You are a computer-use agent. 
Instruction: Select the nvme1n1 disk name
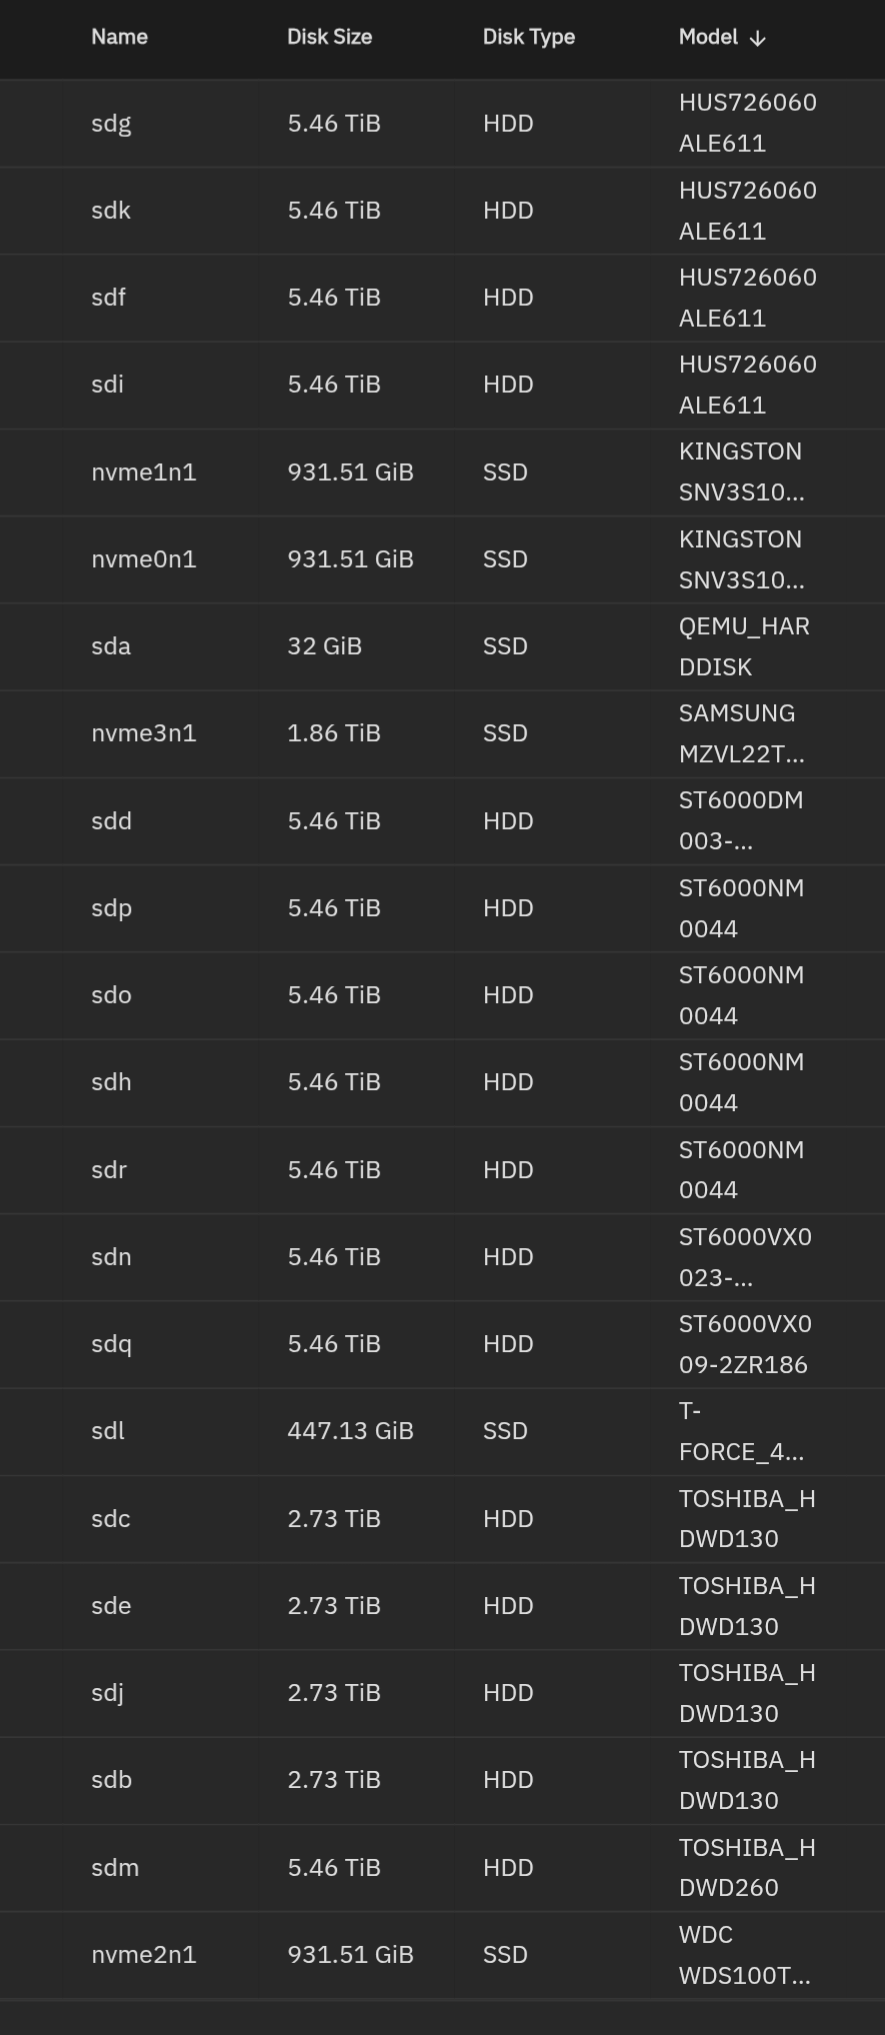click(143, 472)
